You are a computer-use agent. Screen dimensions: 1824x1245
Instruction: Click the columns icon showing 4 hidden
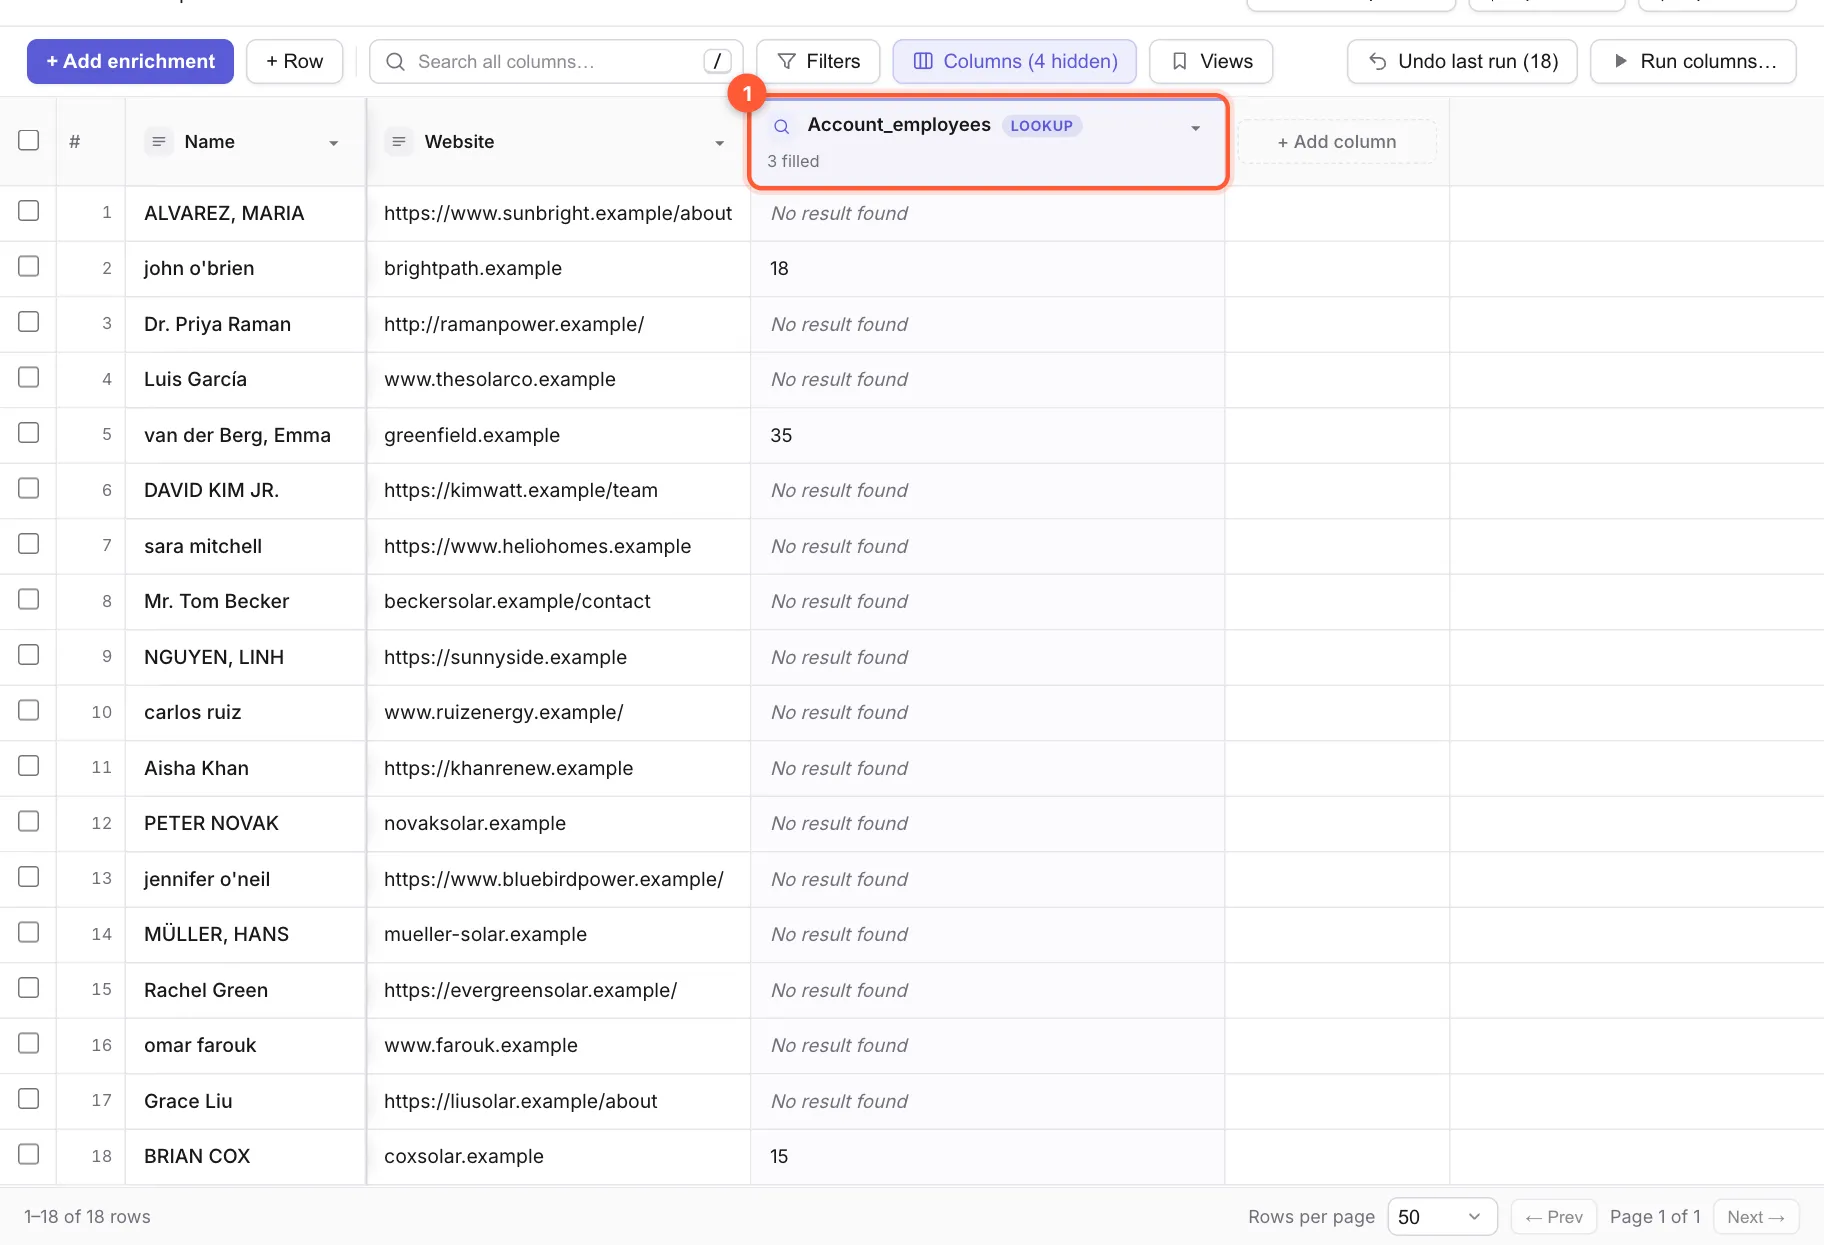pyautogui.click(x=923, y=62)
